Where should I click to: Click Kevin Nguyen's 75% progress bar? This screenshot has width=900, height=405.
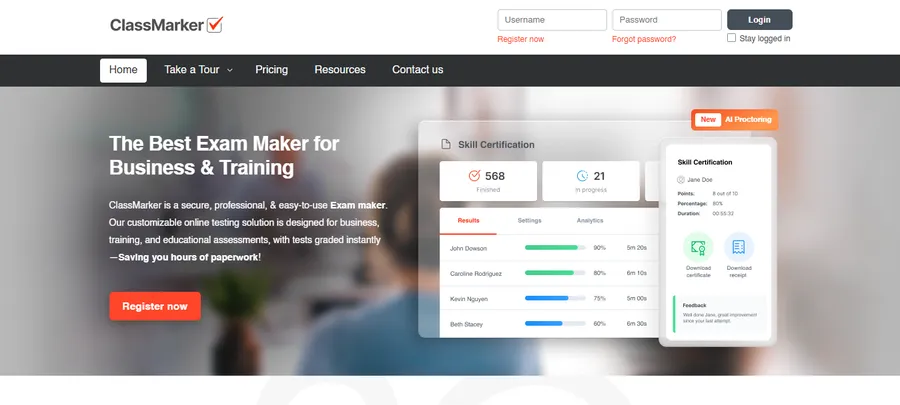(555, 298)
